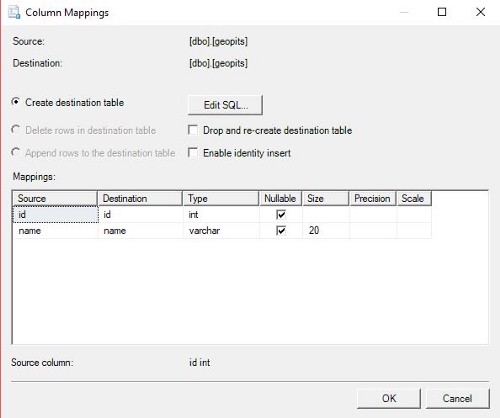This screenshot has height=418, width=500.
Task: Toggle Nullable checkbox for id row
Action: [x=281, y=214]
